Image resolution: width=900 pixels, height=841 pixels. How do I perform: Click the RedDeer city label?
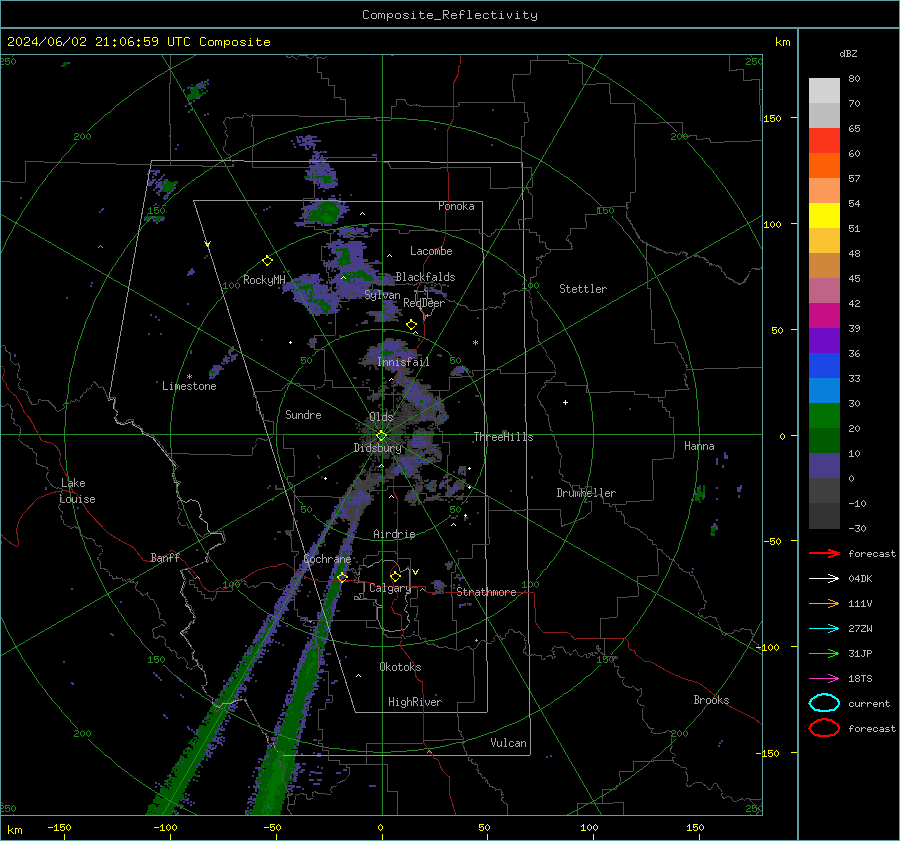pyautogui.click(x=424, y=303)
